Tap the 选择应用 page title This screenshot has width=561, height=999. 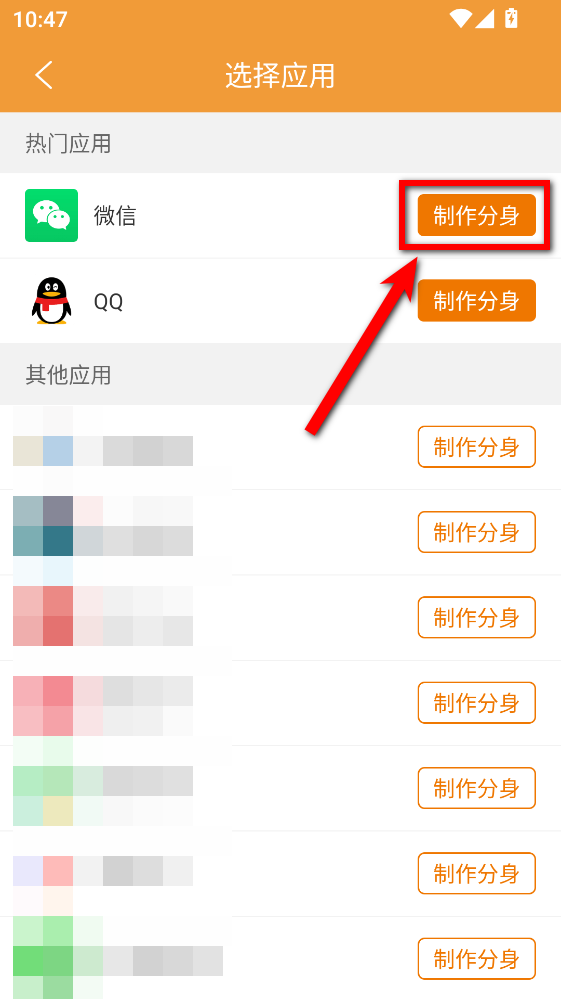(x=280, y=75)
